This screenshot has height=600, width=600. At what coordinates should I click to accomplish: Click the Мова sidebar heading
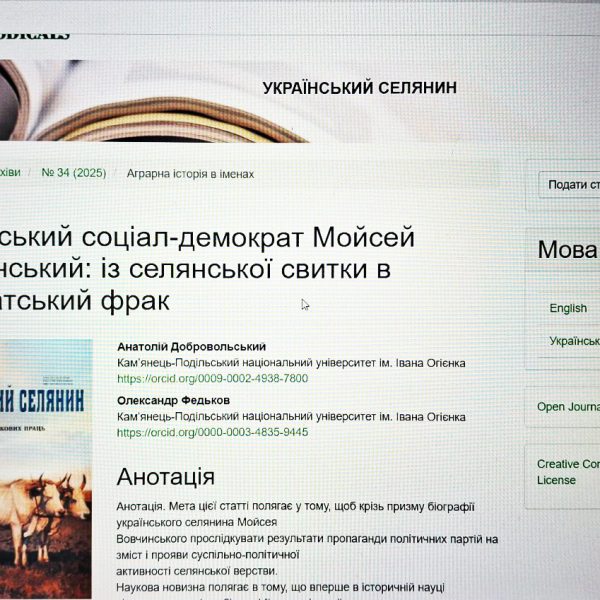pos(567,250)
